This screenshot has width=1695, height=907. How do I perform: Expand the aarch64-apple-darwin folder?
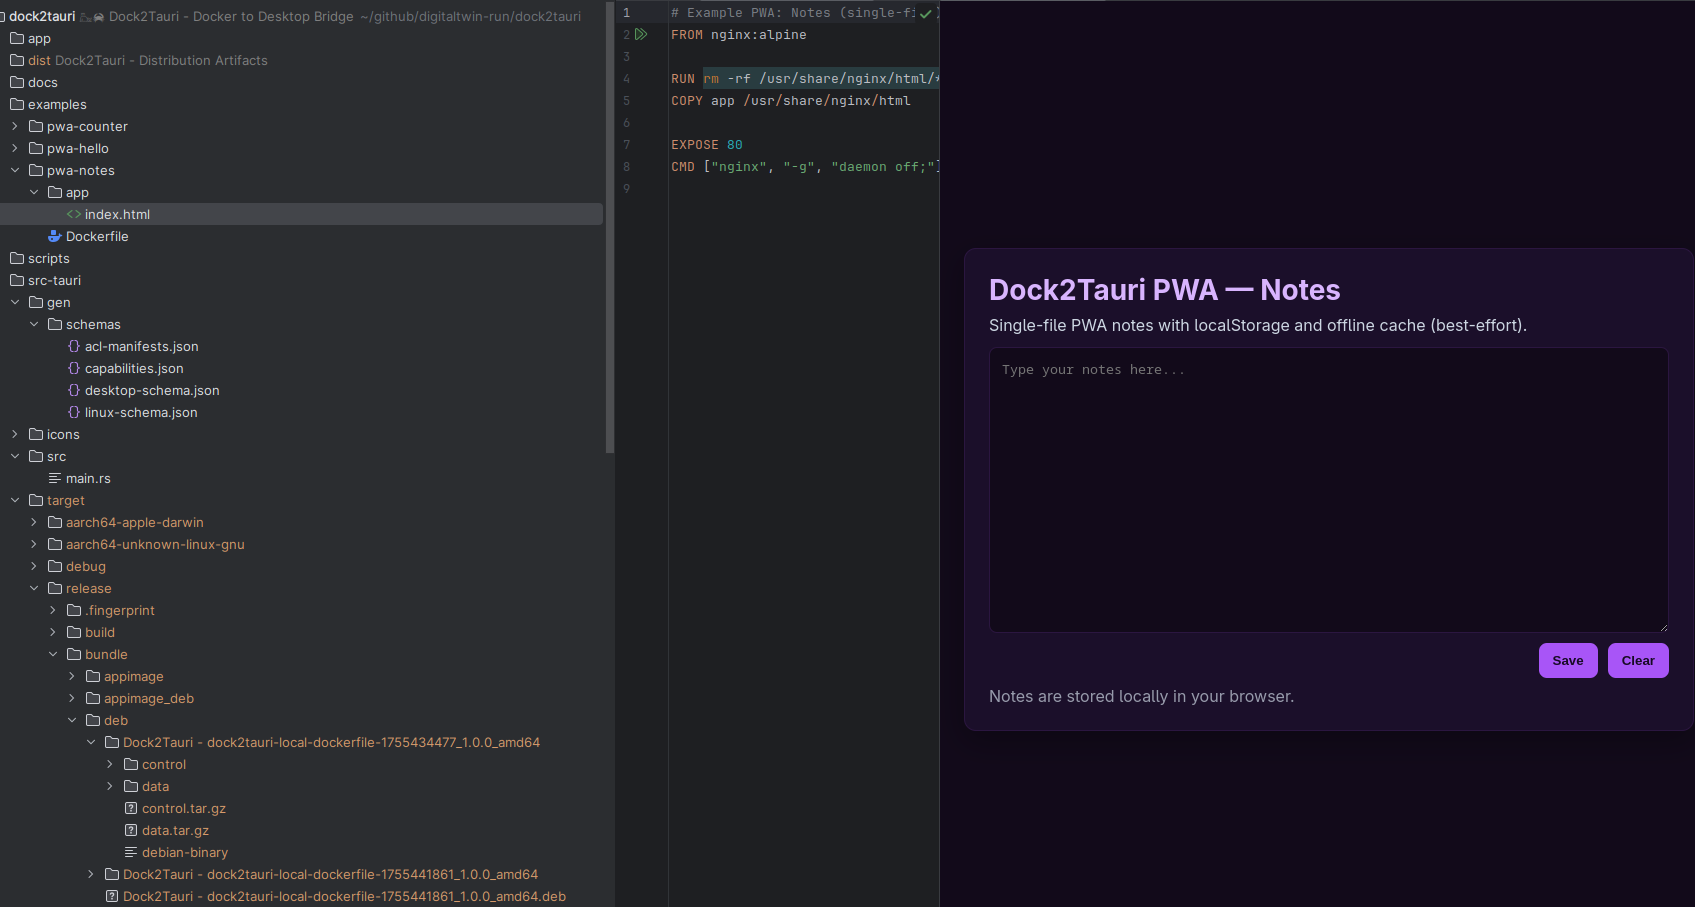coord(34,522)
